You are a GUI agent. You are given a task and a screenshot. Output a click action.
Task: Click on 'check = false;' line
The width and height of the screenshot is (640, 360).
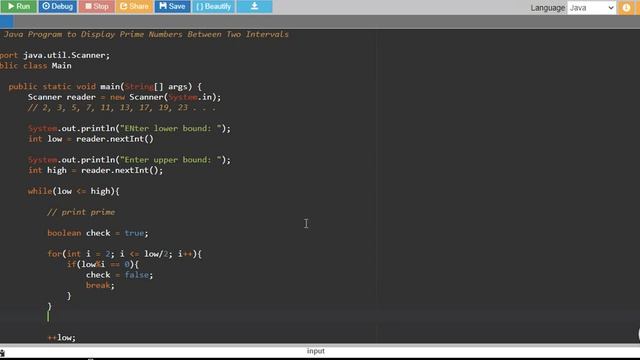pos(120,275)
